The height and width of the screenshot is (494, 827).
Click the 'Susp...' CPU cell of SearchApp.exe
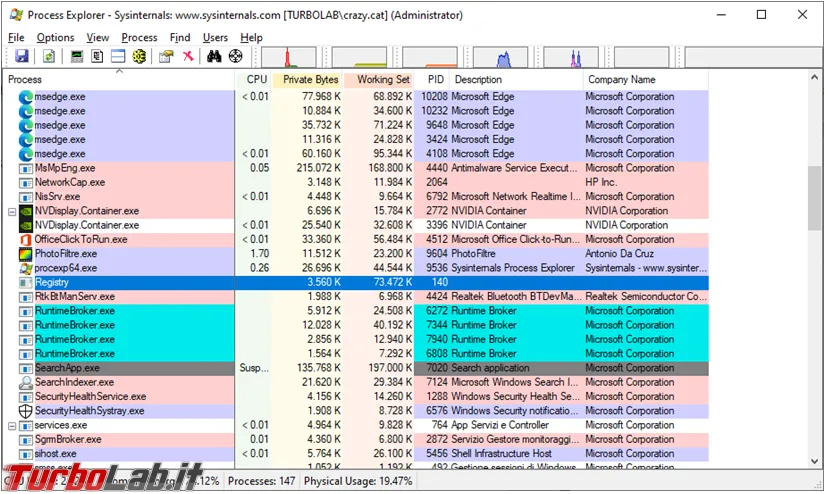coord(254,369)
